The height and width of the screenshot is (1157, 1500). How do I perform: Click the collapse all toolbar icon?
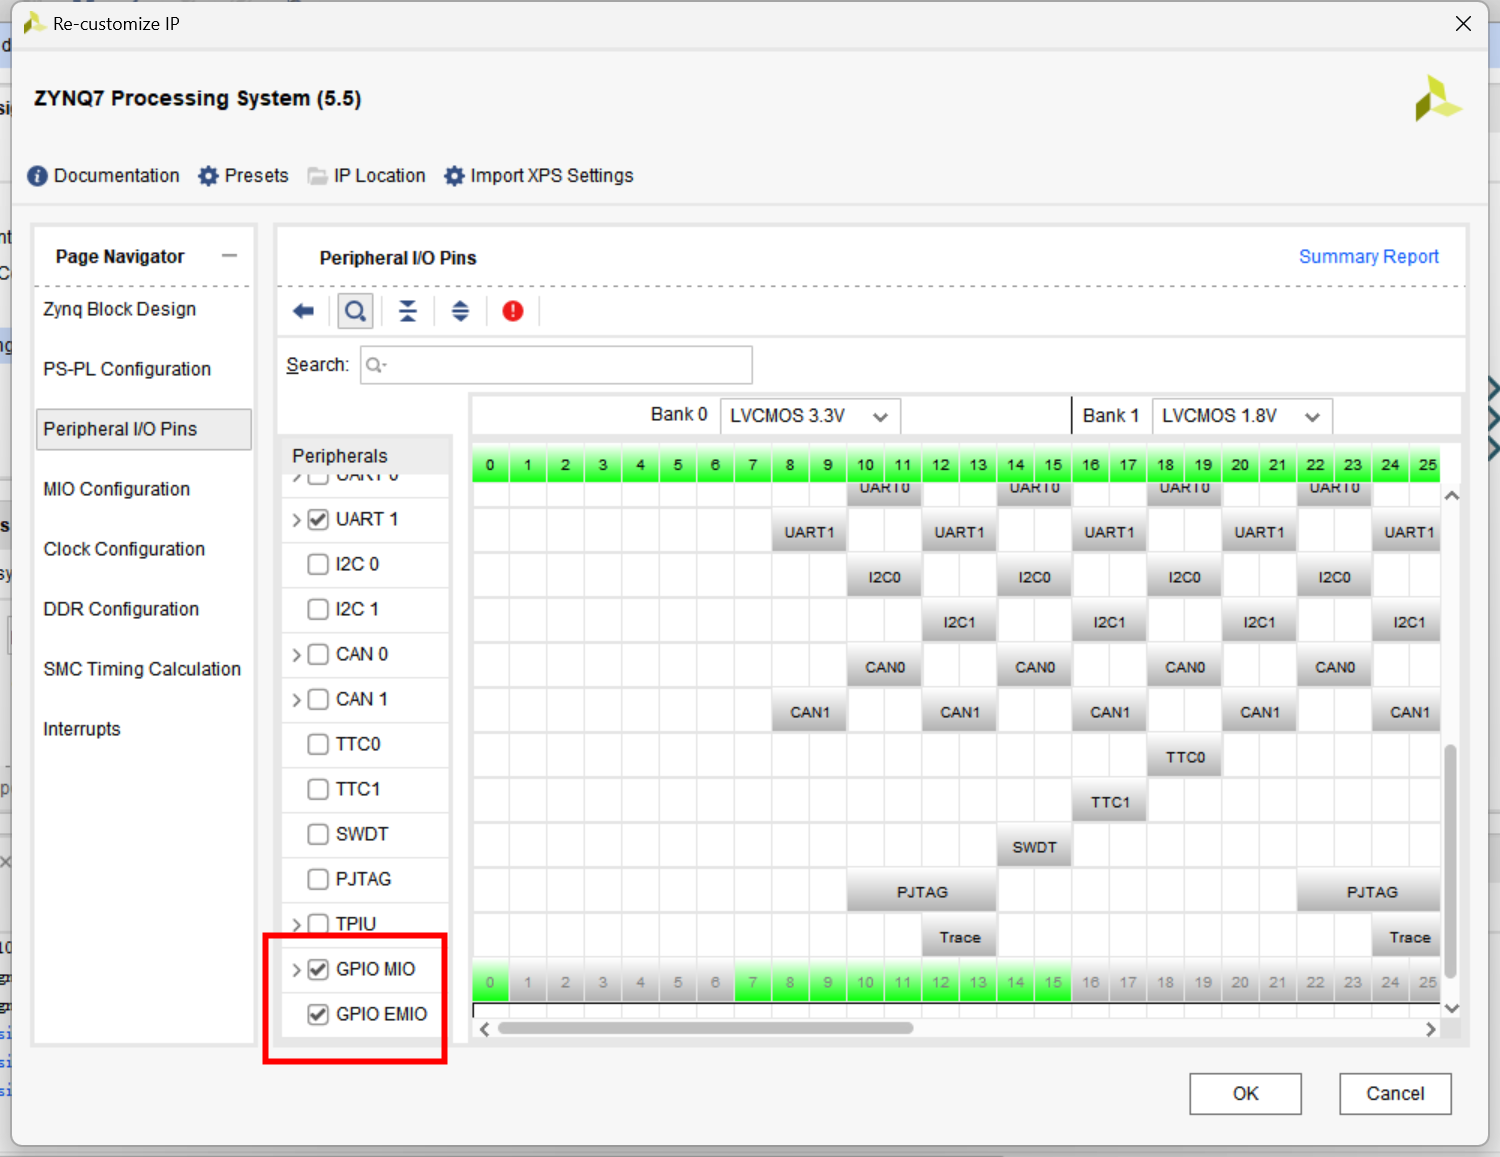pos(408,311)
